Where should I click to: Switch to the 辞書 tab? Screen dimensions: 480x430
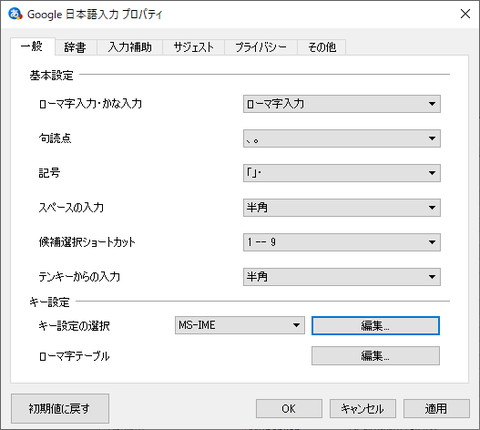[75, 47]
